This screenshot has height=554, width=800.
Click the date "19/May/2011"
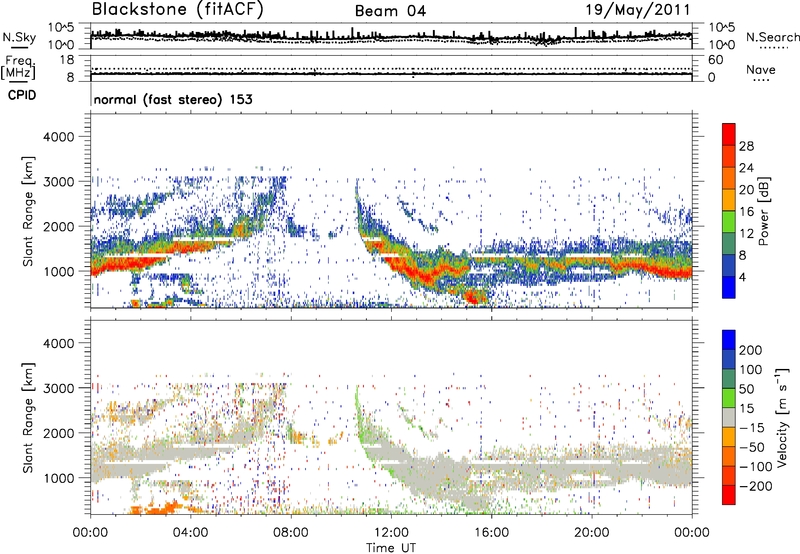(x=638, y=10)
